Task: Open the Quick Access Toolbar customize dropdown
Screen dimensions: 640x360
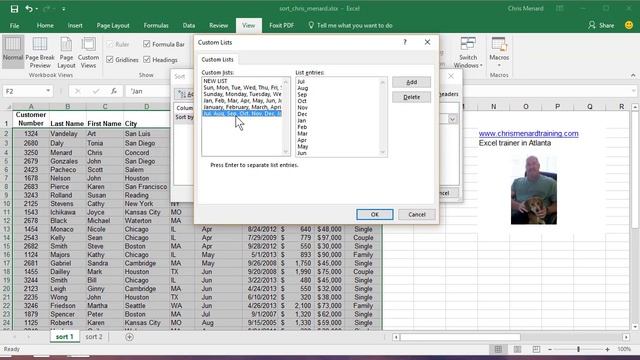Action: (x=64, y=9)
